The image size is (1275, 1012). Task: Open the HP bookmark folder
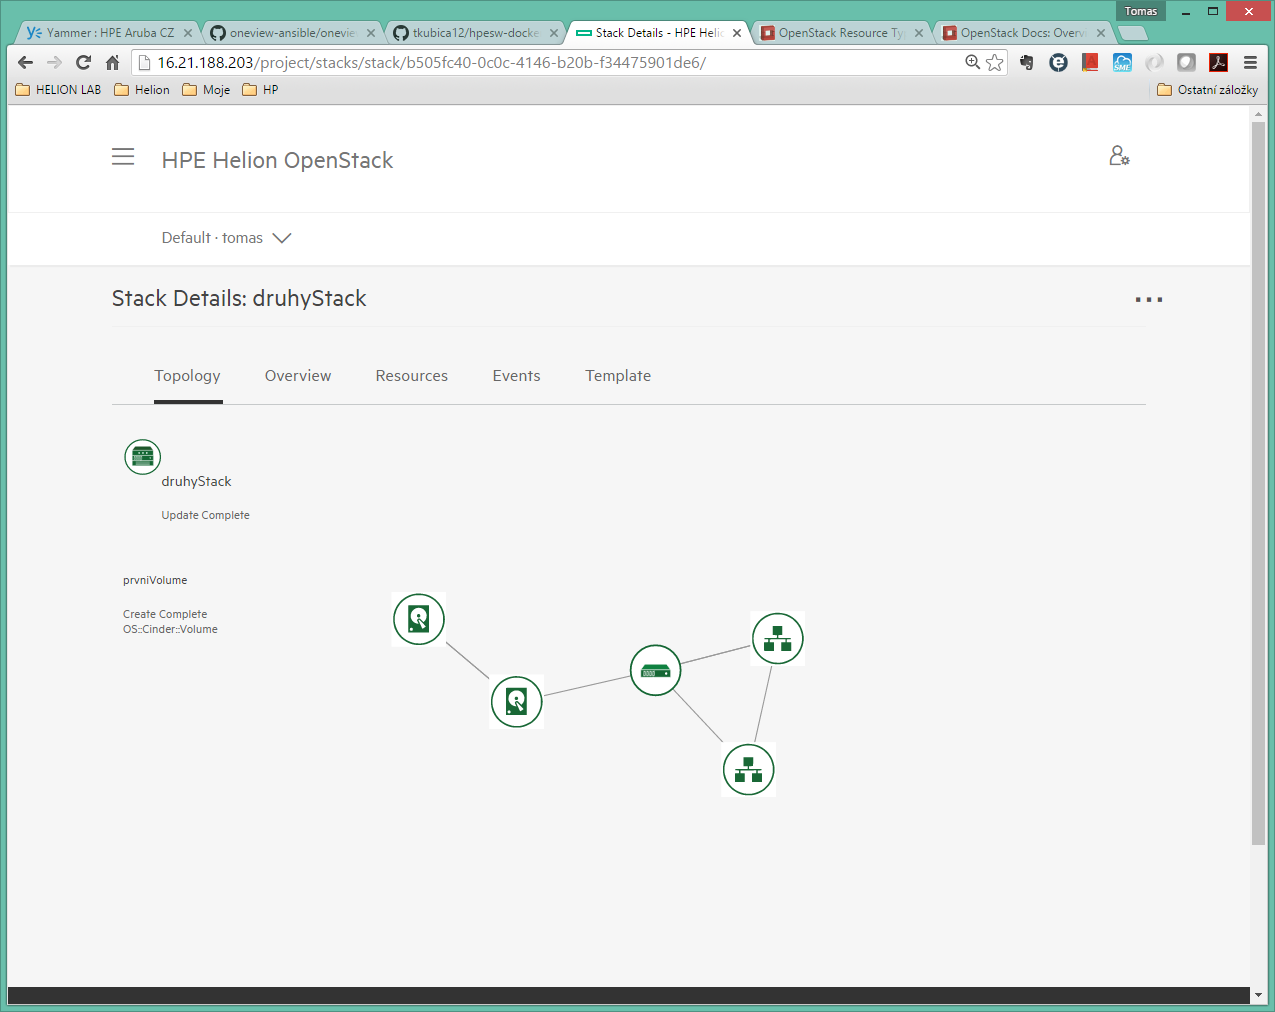pos(261,90)
